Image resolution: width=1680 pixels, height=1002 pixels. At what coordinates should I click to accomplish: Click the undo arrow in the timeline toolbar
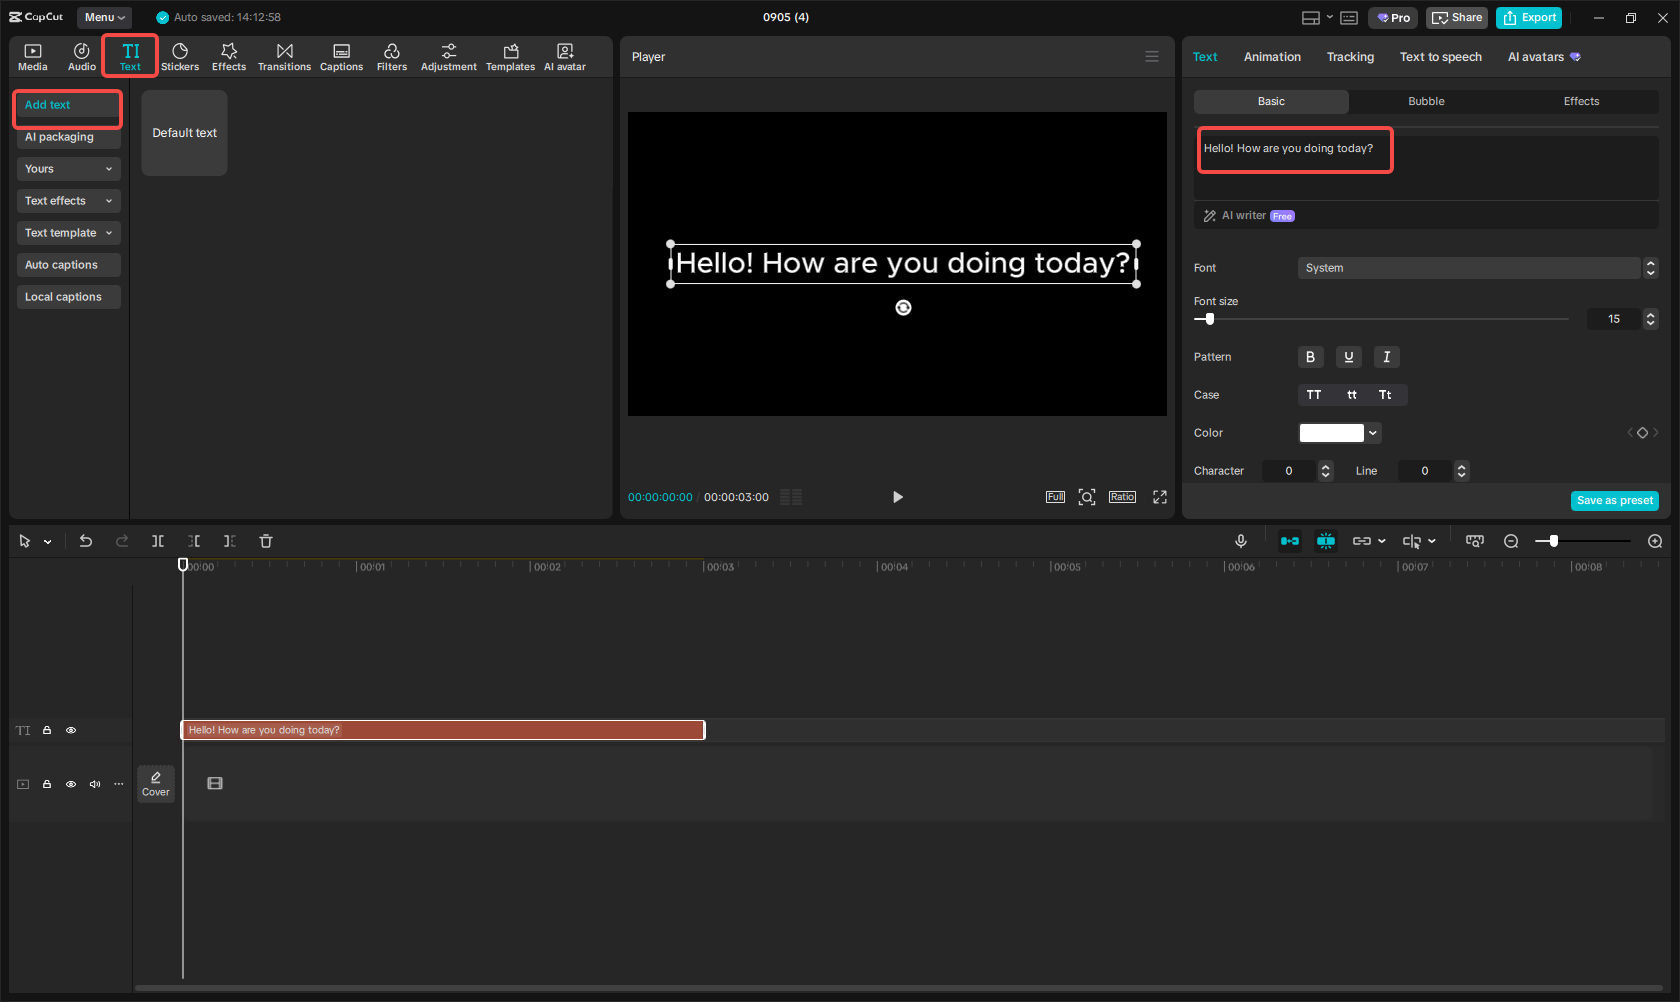86,540
